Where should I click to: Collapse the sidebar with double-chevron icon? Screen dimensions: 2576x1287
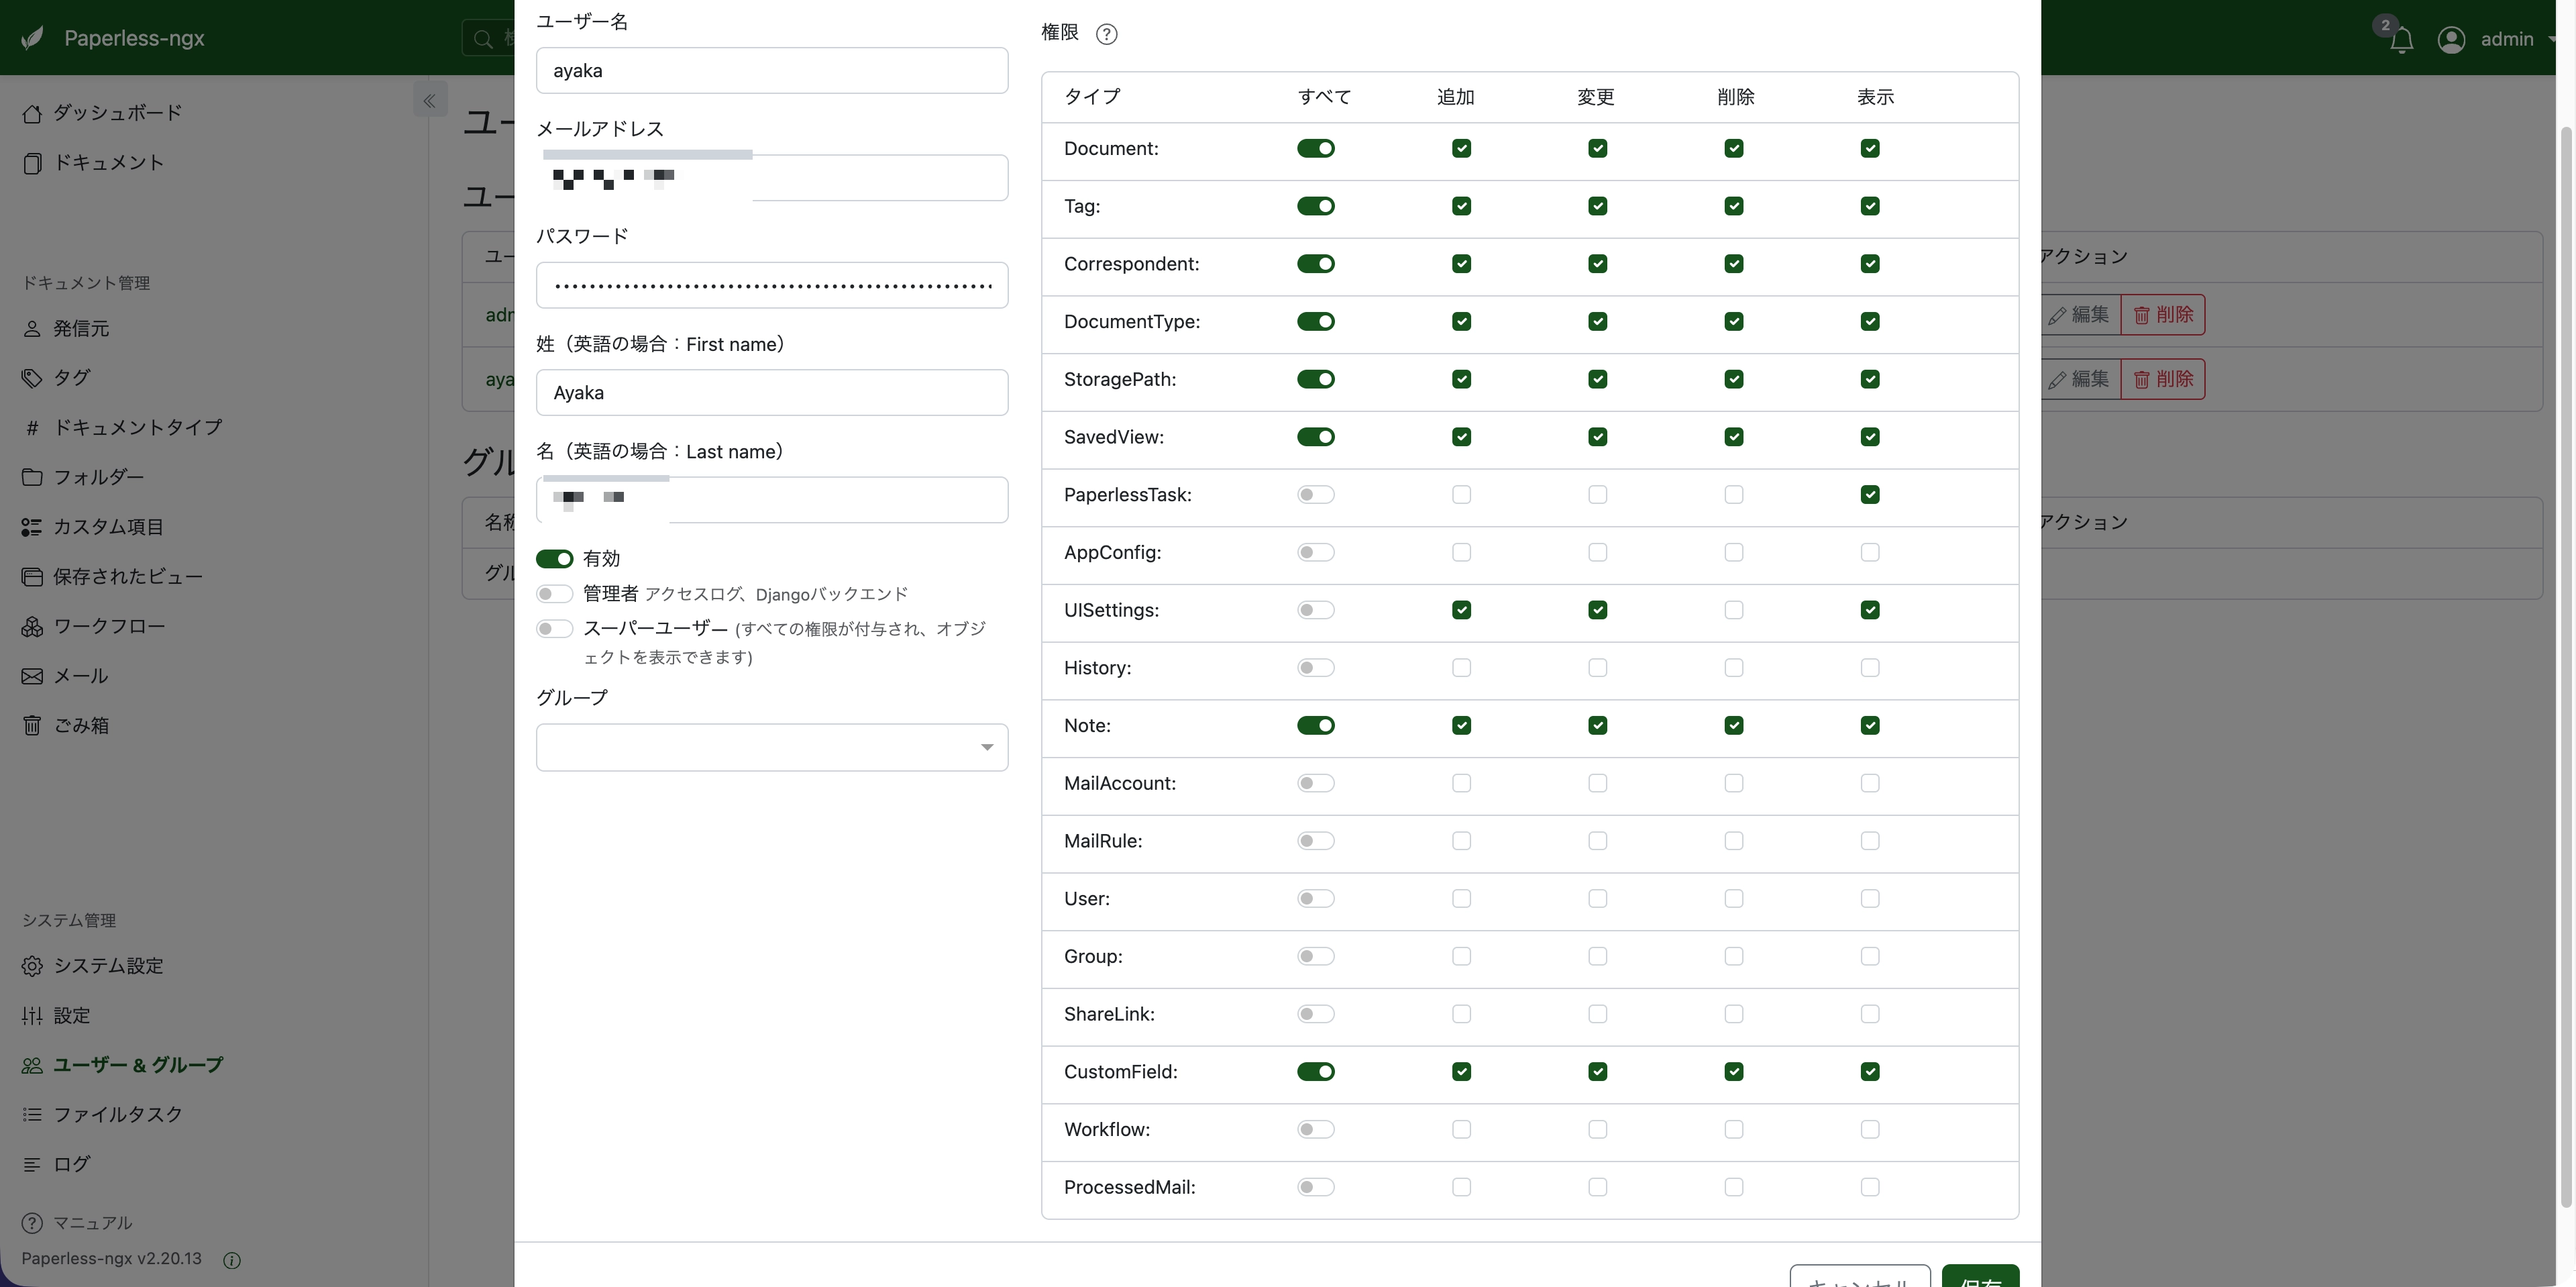click(x=429, y=101)
